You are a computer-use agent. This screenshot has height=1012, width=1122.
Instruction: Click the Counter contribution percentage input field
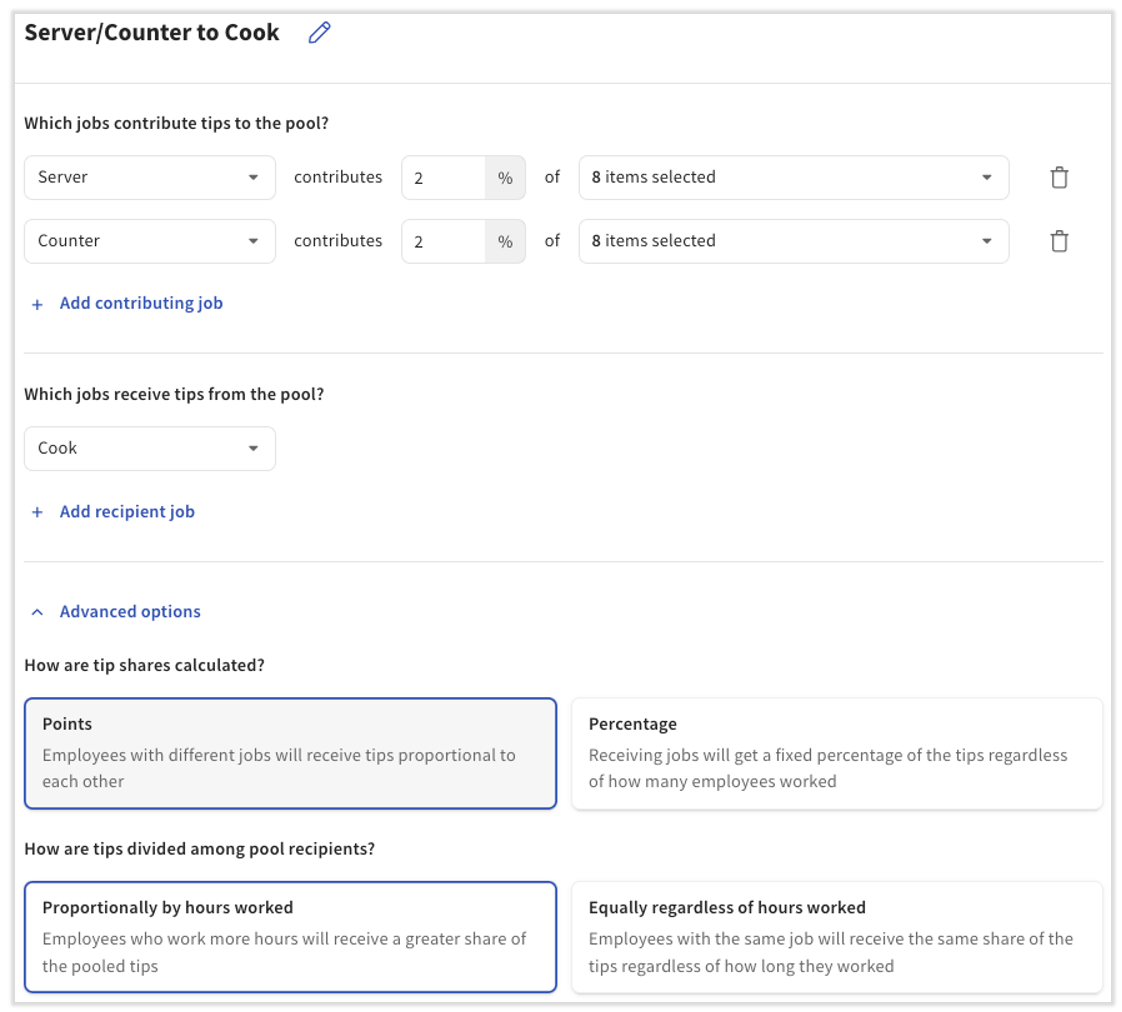pyautogui.click(x=443, y=242)
